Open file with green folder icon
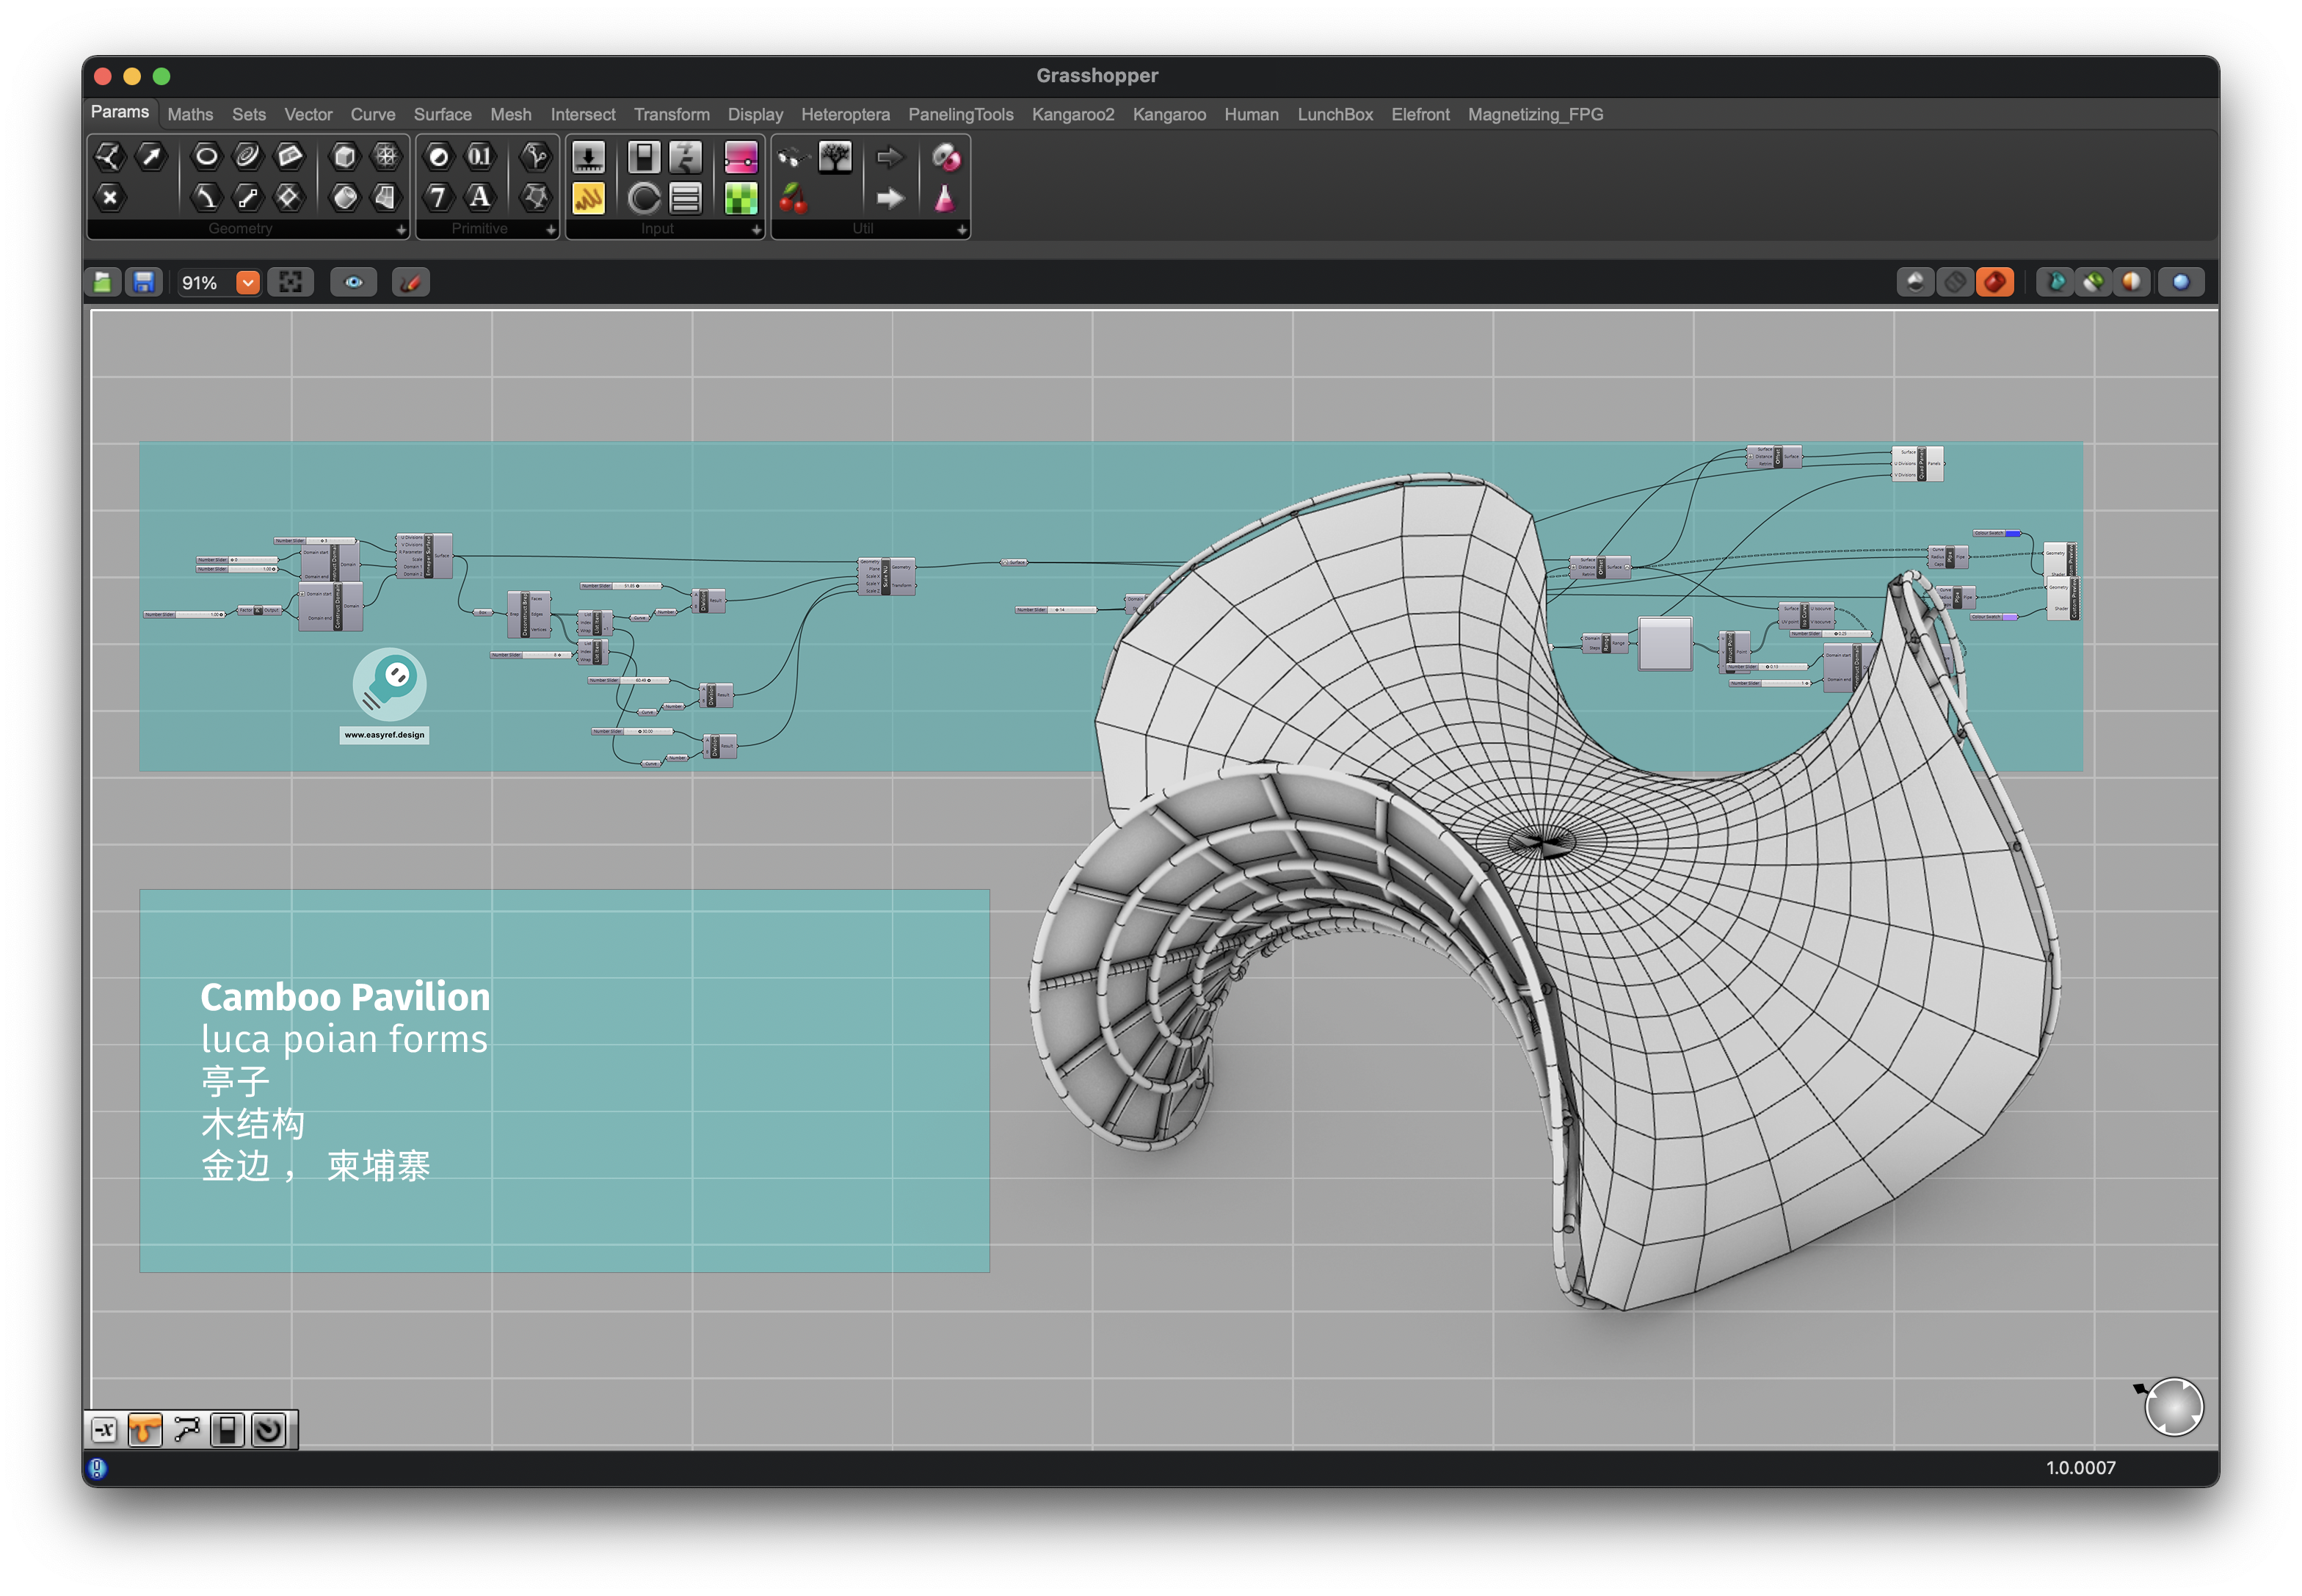The height and width of the screenshot is (1596, 2302). tap(103, 283)
